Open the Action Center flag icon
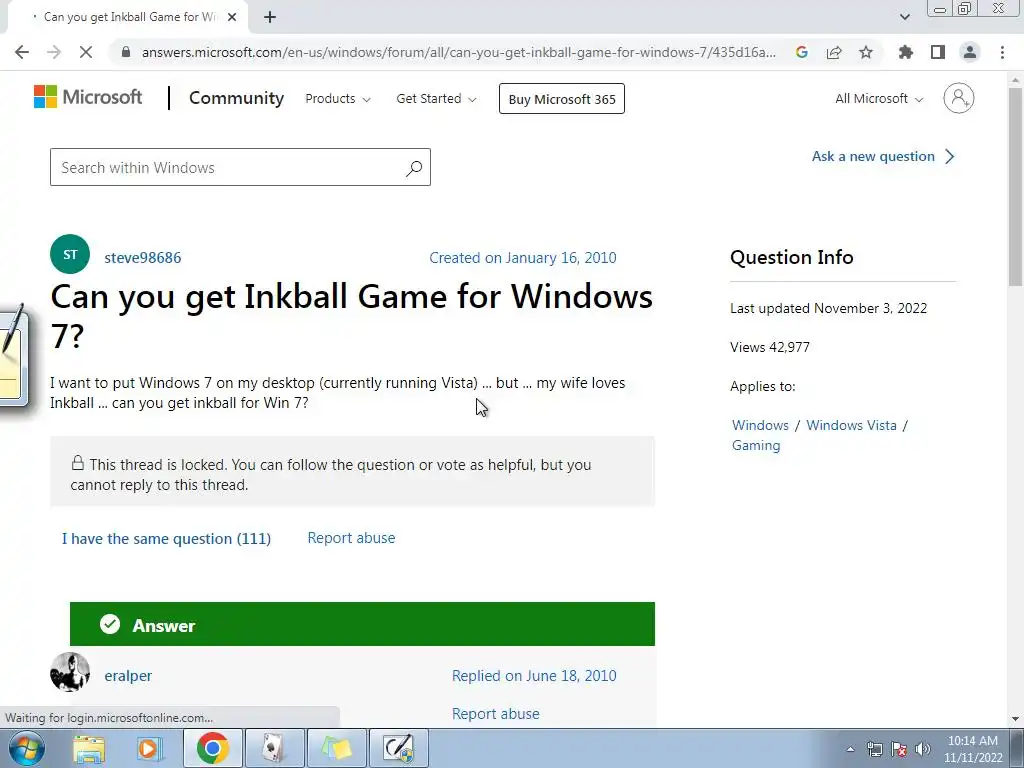 click(899, 749)
